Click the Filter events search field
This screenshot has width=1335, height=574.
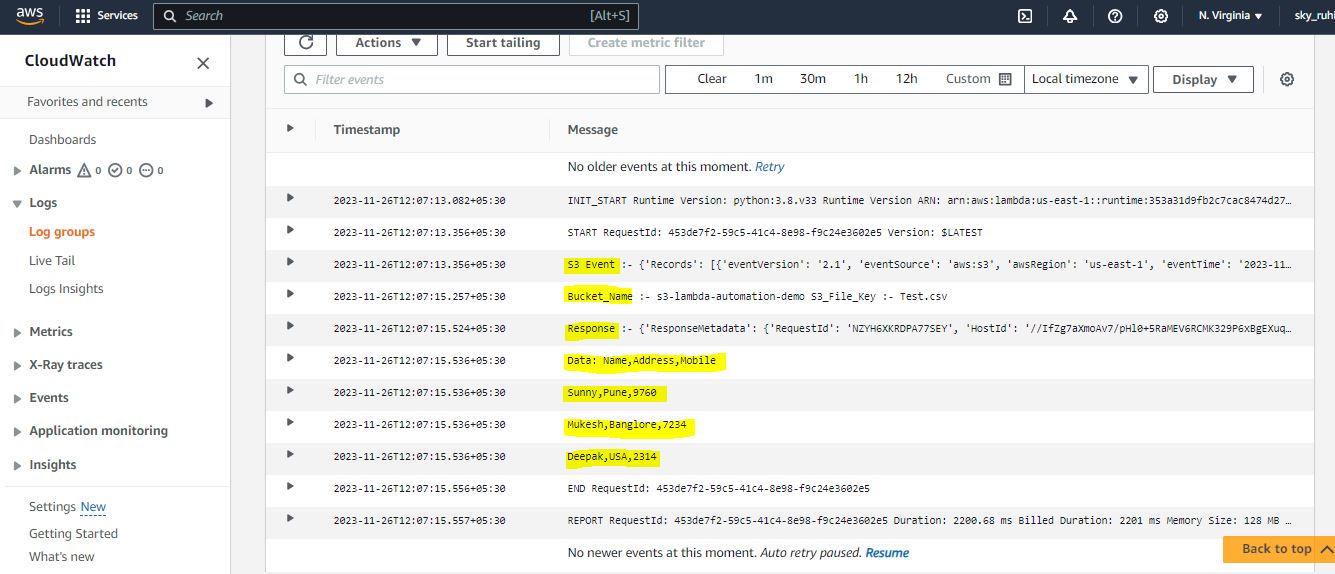click(472, 80)
